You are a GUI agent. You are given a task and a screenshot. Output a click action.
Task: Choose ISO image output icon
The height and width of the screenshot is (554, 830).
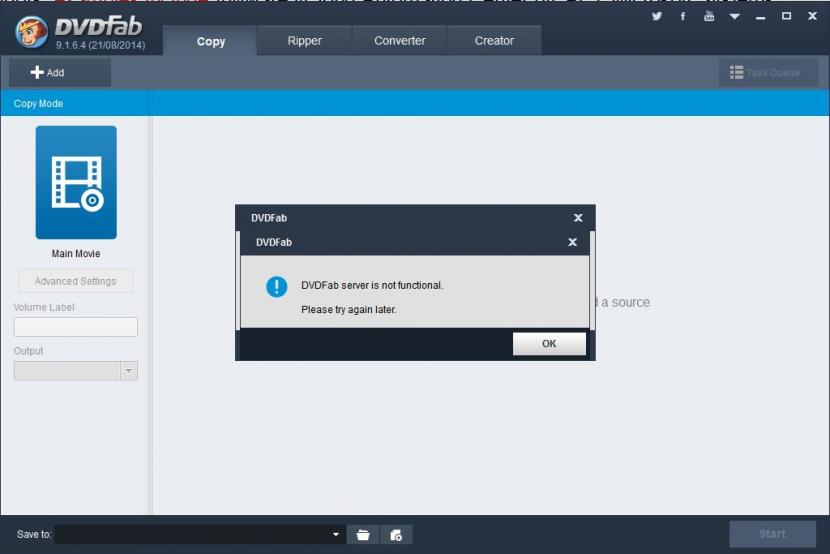[x=396, y=535]
